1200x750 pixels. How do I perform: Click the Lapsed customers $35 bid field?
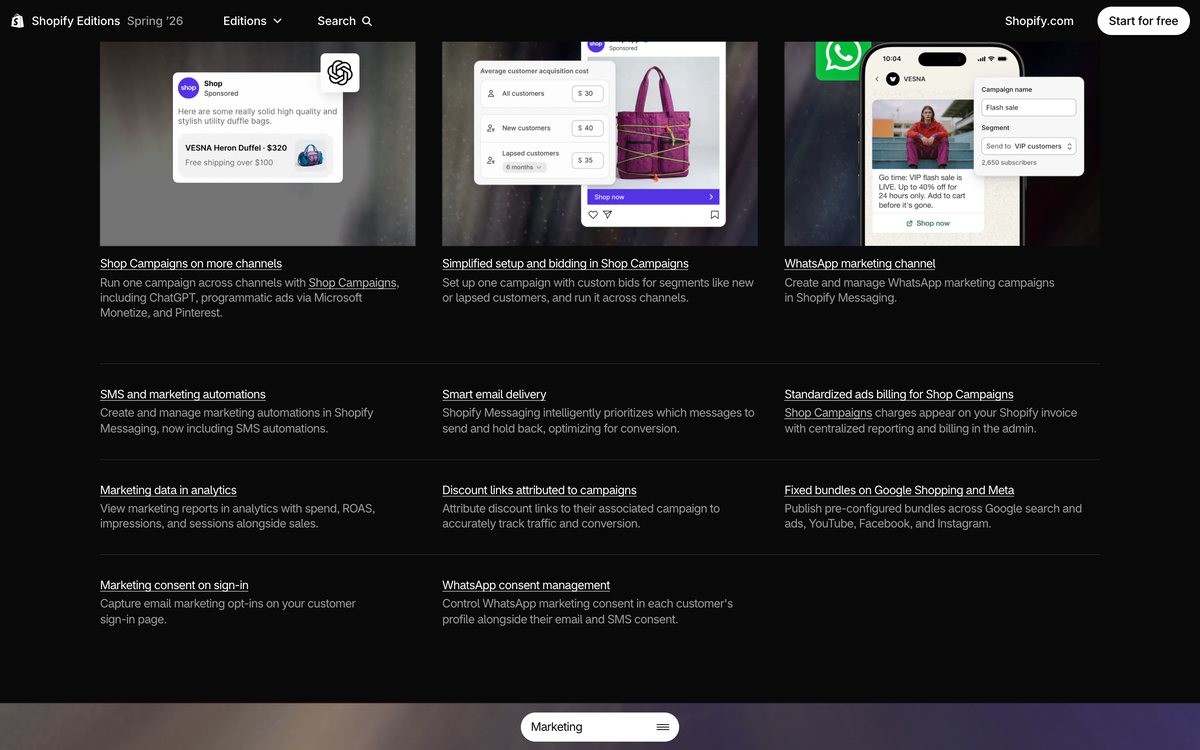(x=588, y=160)
